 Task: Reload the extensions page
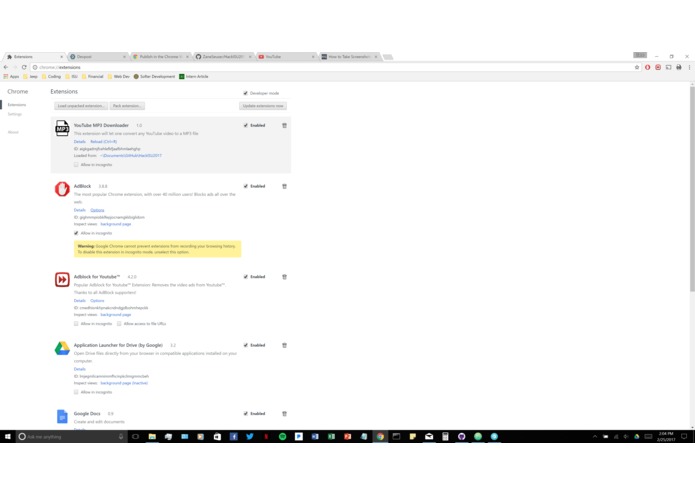click(24, 67)
